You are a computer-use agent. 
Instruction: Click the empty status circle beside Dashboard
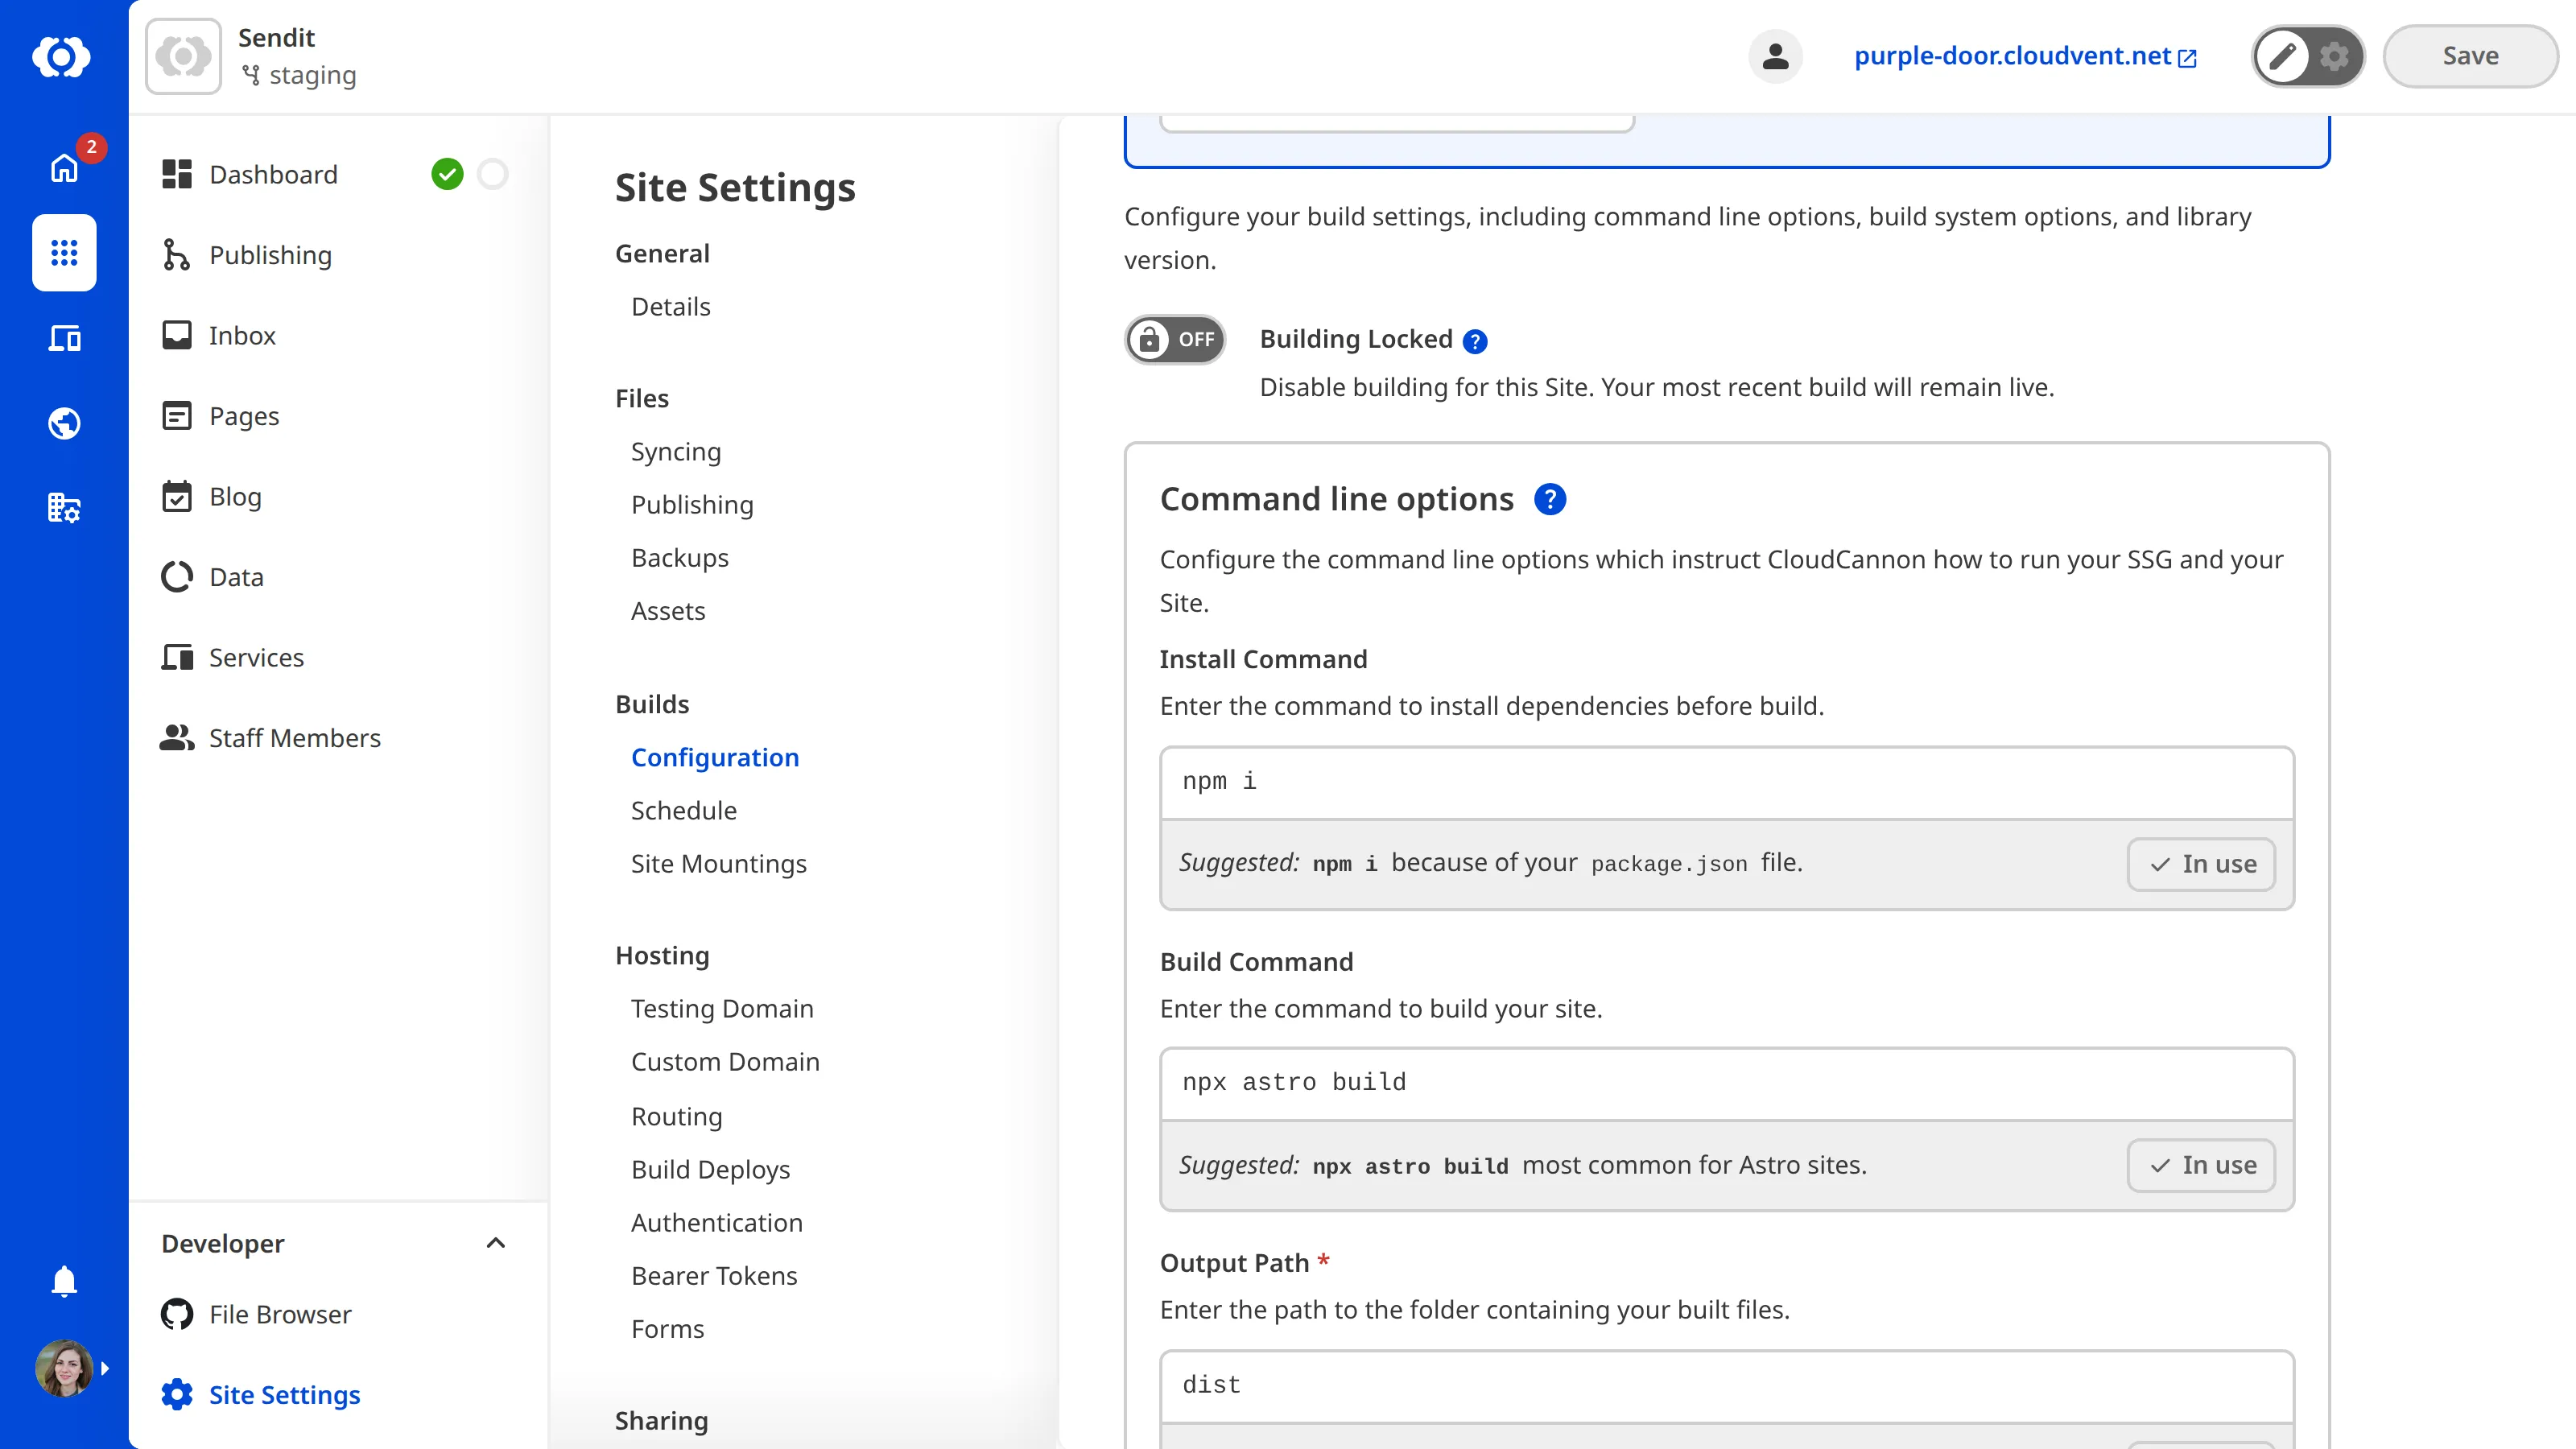tap(492, 174)
